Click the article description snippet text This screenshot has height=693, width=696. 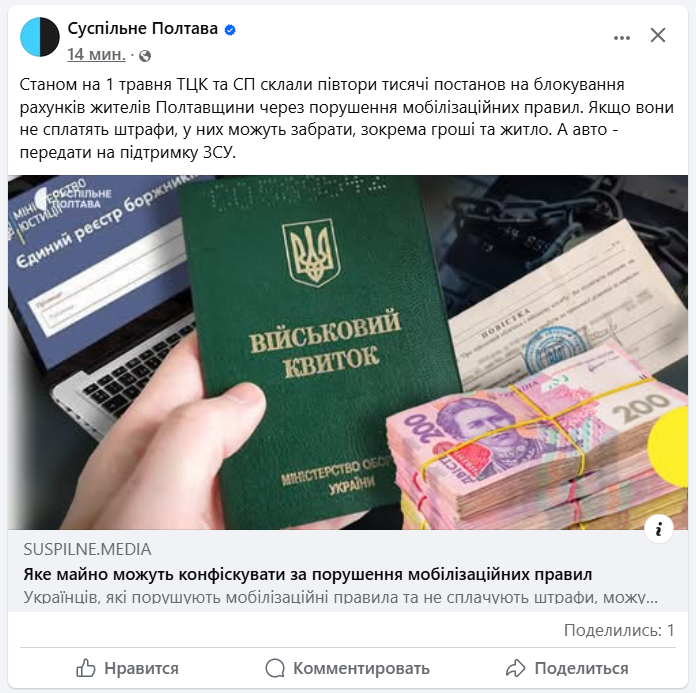(x=340, y=598)
